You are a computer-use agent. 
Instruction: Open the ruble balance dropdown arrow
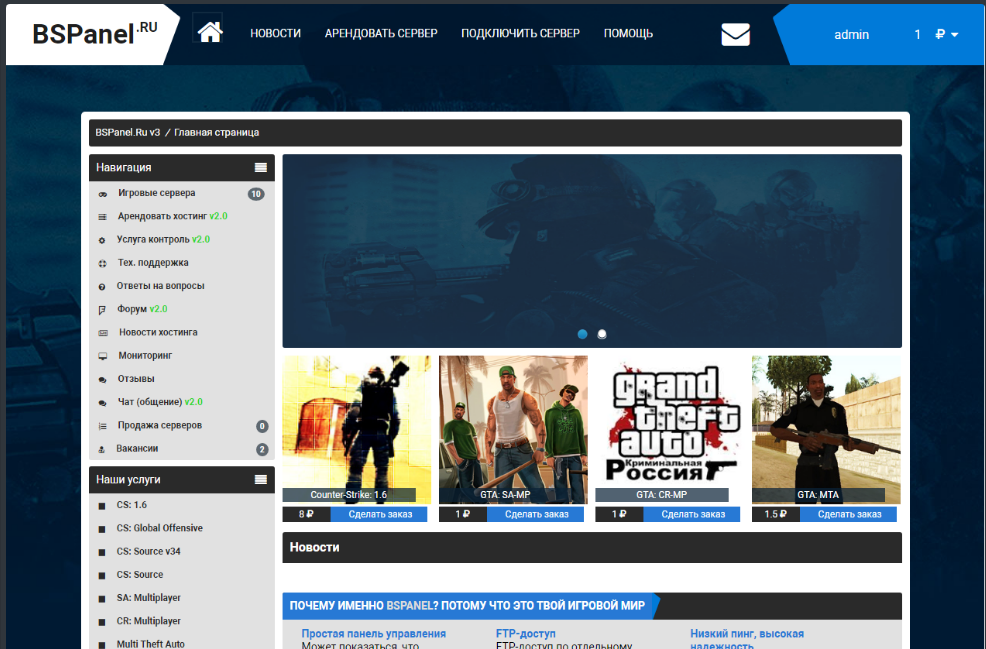pos(954,35)
